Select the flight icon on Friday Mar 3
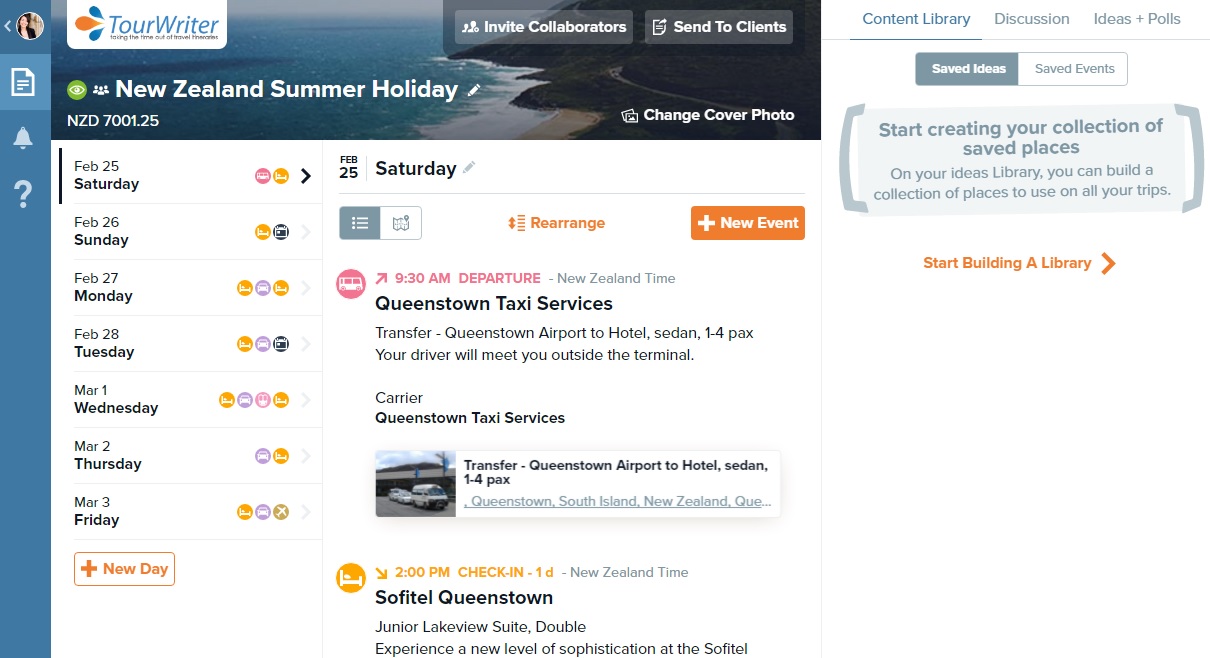The width and height of the screenshot is (1210, 658). pos(280,511)
